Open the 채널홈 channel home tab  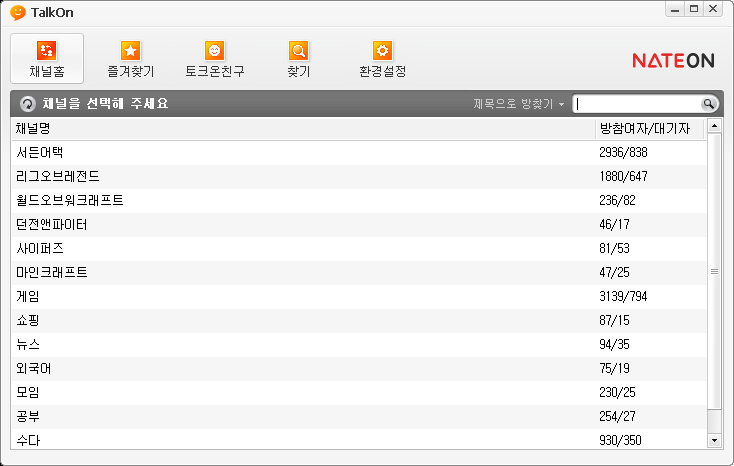[x=47, y=59]
